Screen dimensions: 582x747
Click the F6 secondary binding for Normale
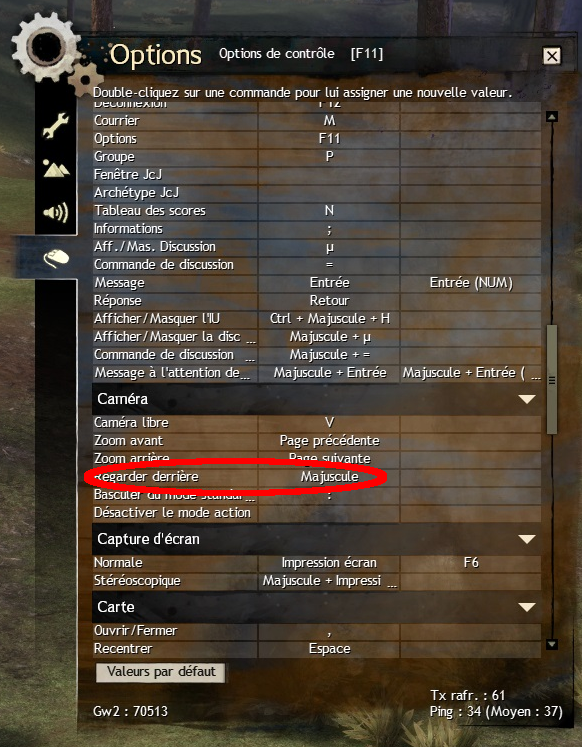[x=471, y=563]
